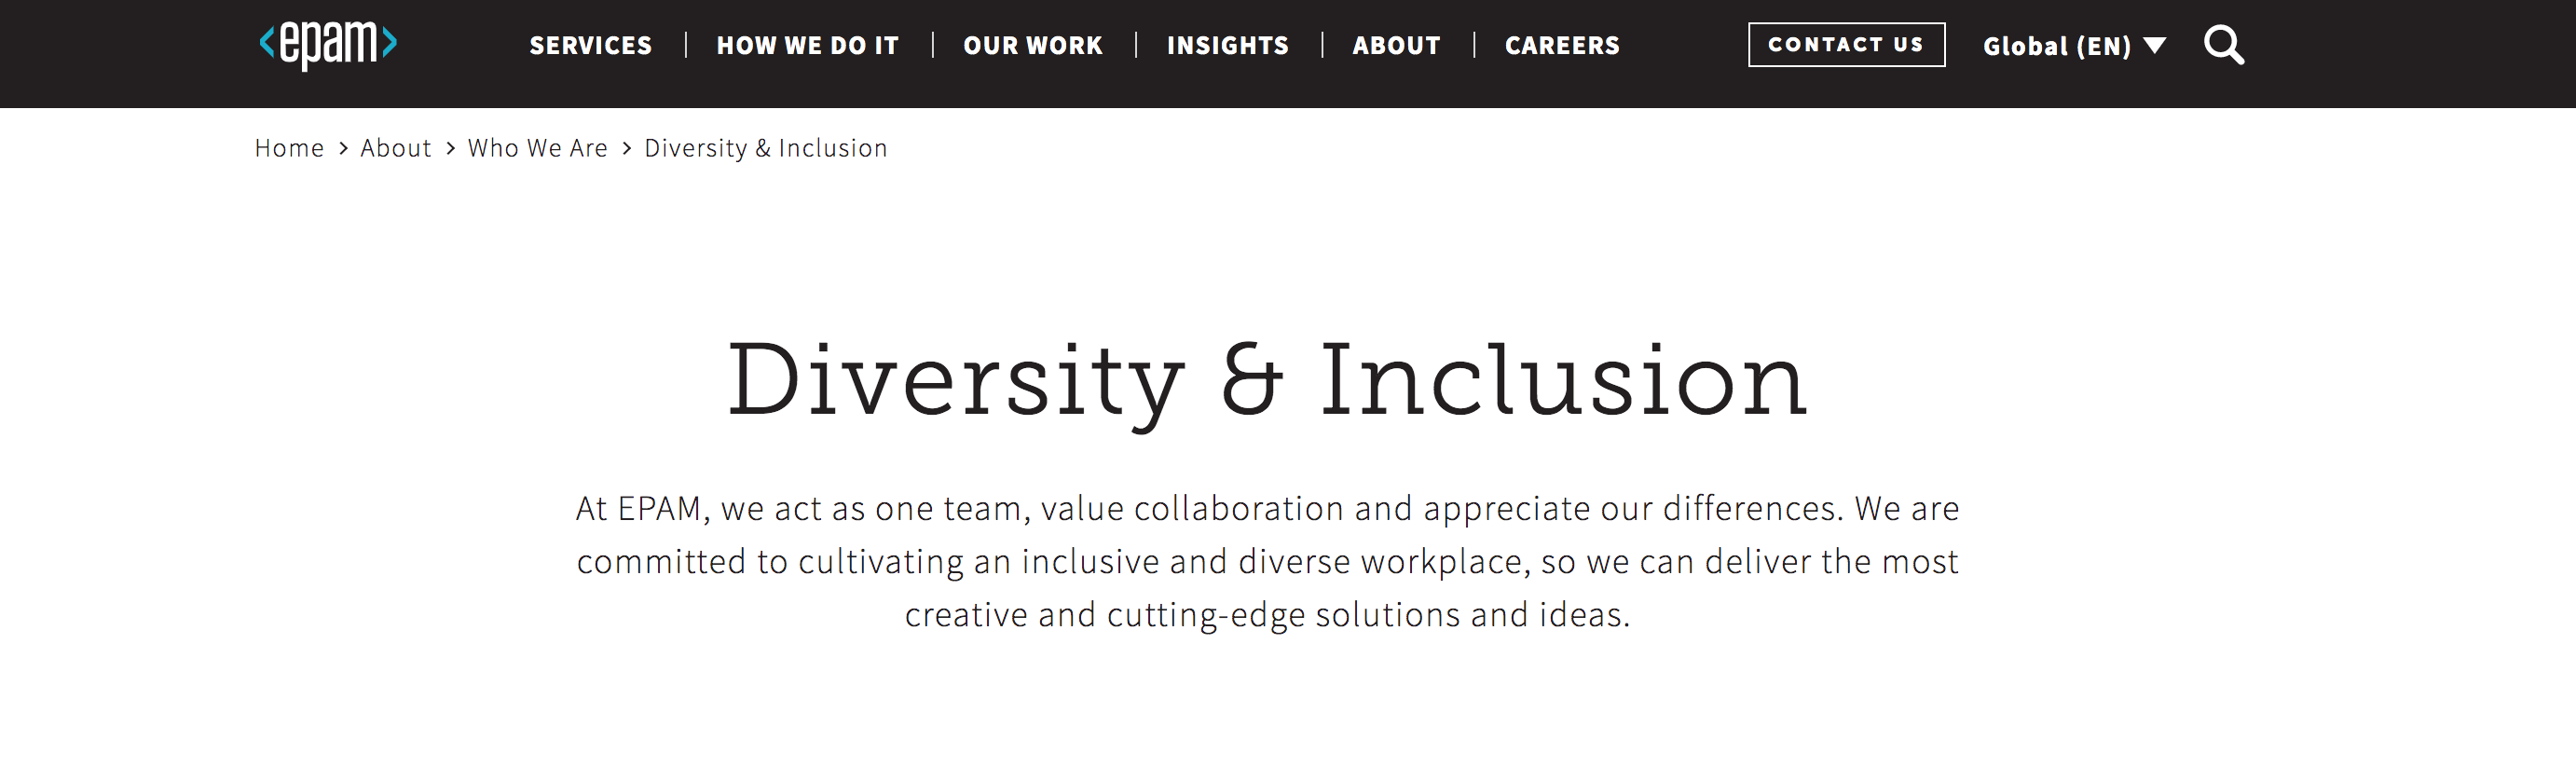Click the Diversity & Inclusion main heading
This screenshot has width=2576, height=781.
coord(1267,382)
